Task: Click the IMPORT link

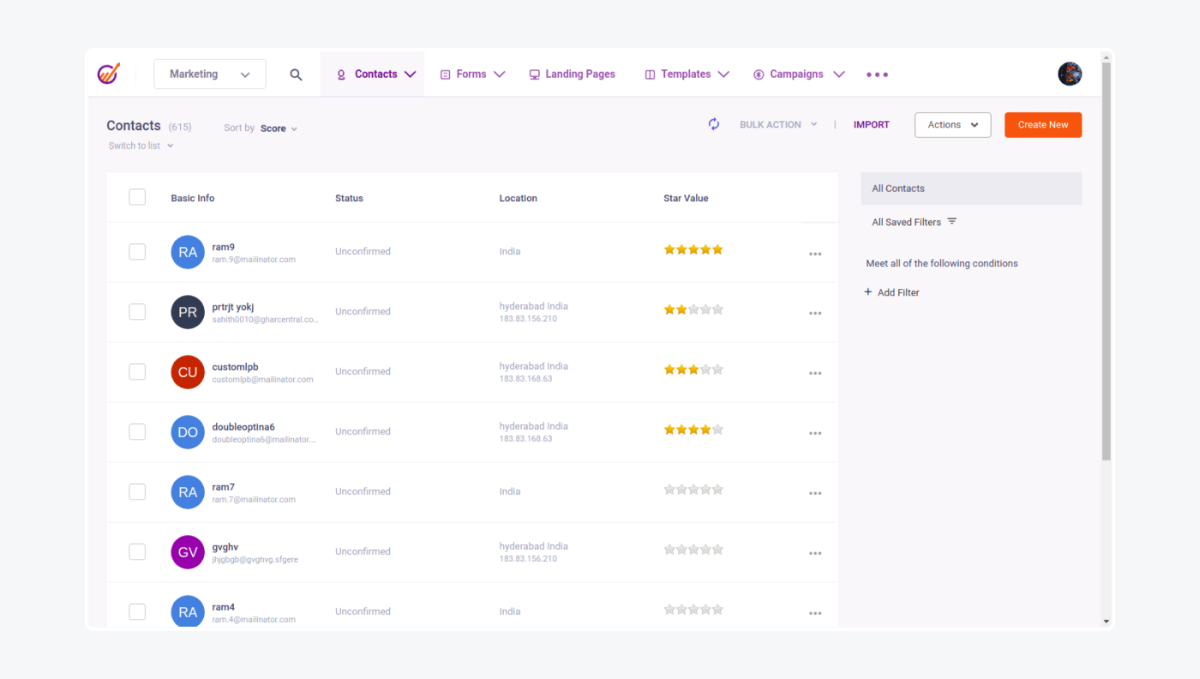Action: pos(871,124)
